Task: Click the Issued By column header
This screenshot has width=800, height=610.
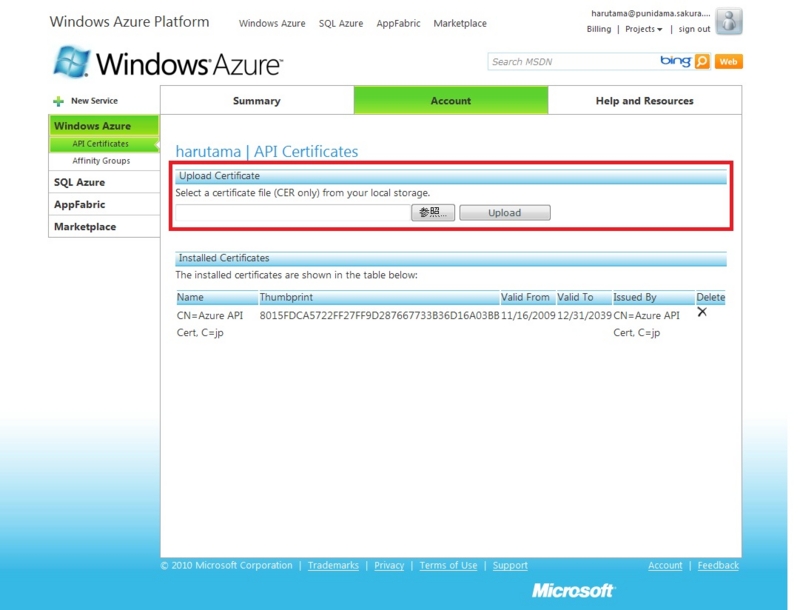Action: 654,297
